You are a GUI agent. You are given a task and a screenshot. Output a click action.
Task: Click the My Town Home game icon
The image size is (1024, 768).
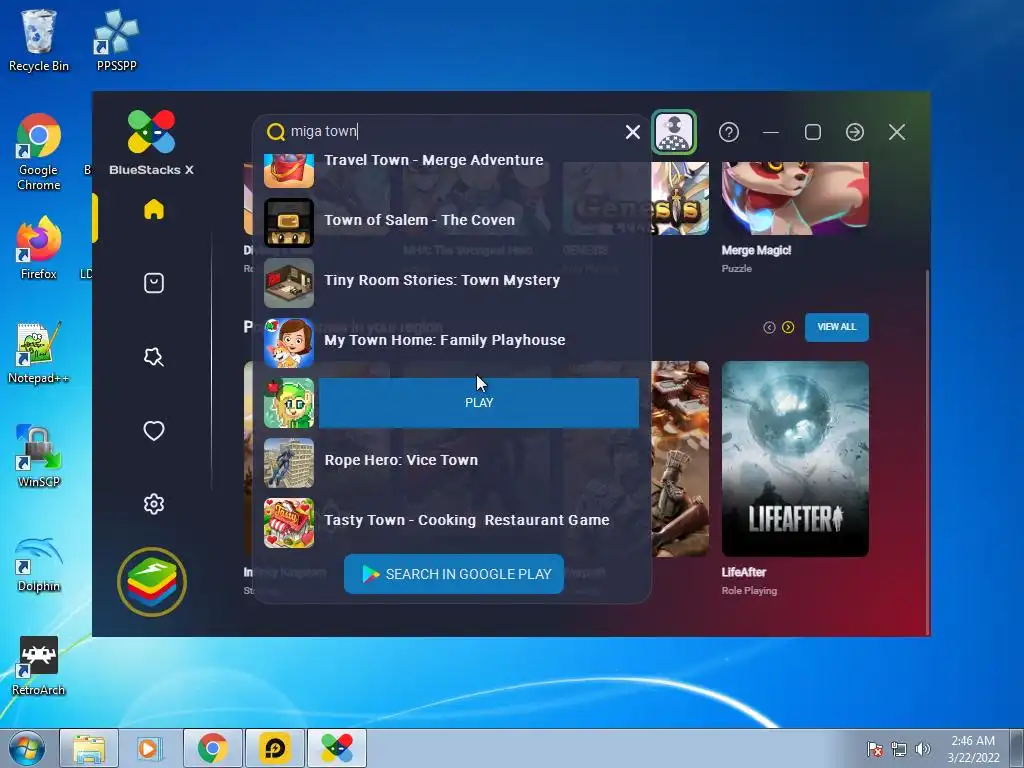pos(289,343)
